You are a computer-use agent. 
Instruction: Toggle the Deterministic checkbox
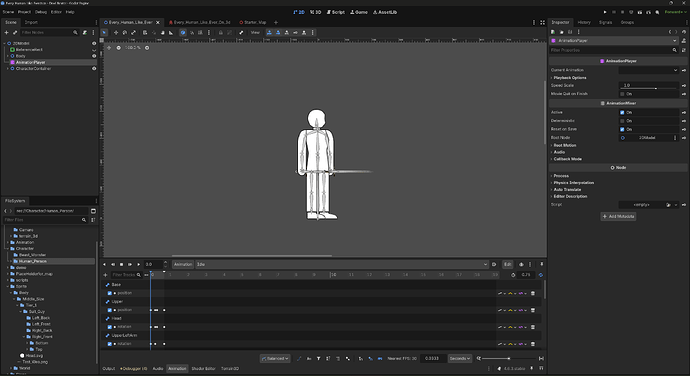622,121
